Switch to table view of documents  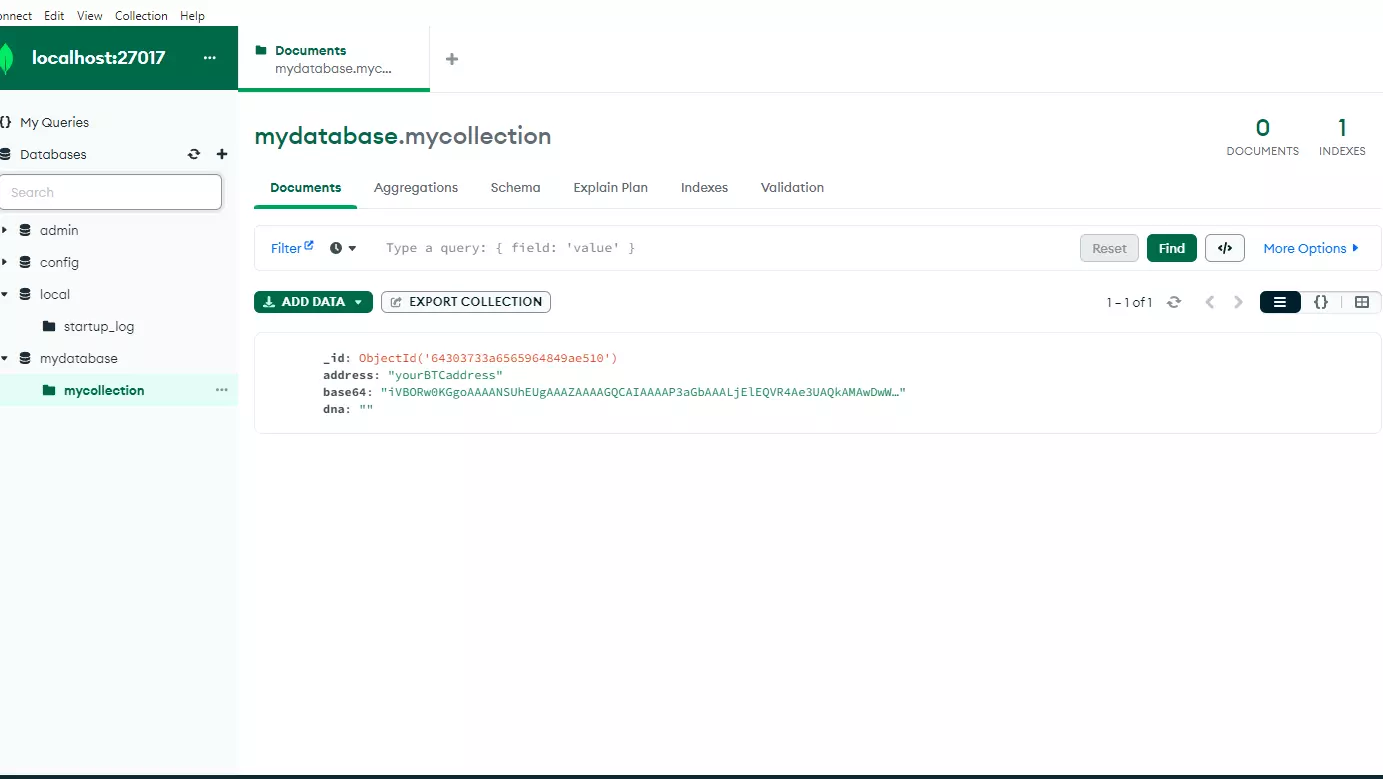click(1361, 302)
